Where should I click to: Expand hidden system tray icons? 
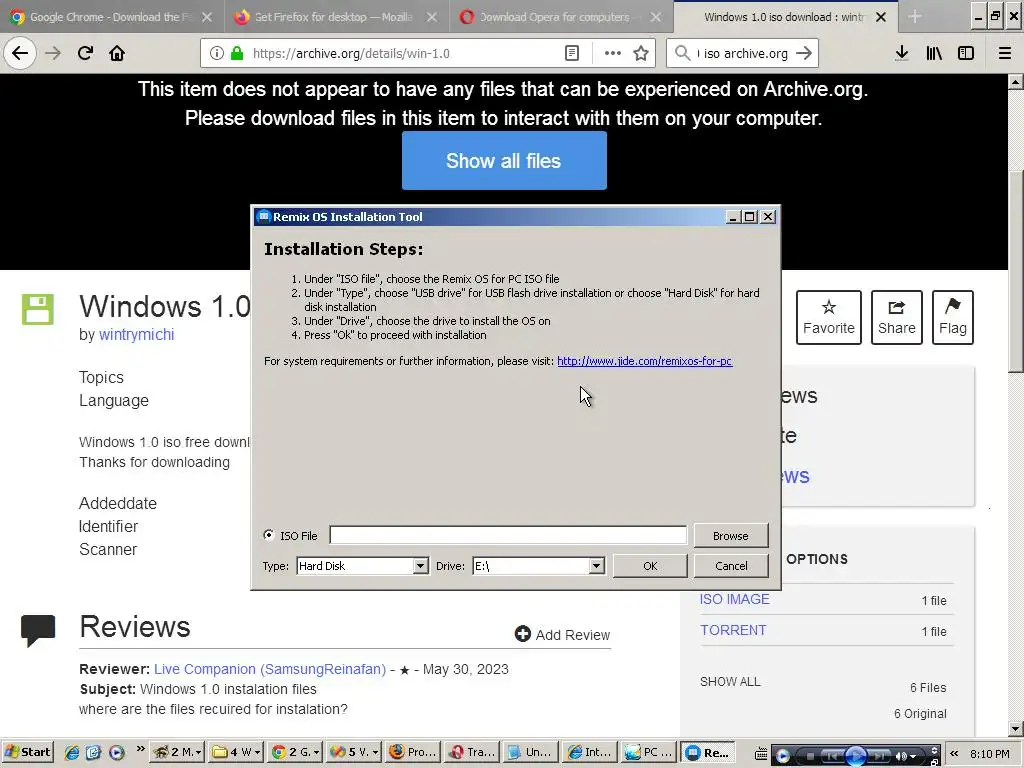pos(953,754)
